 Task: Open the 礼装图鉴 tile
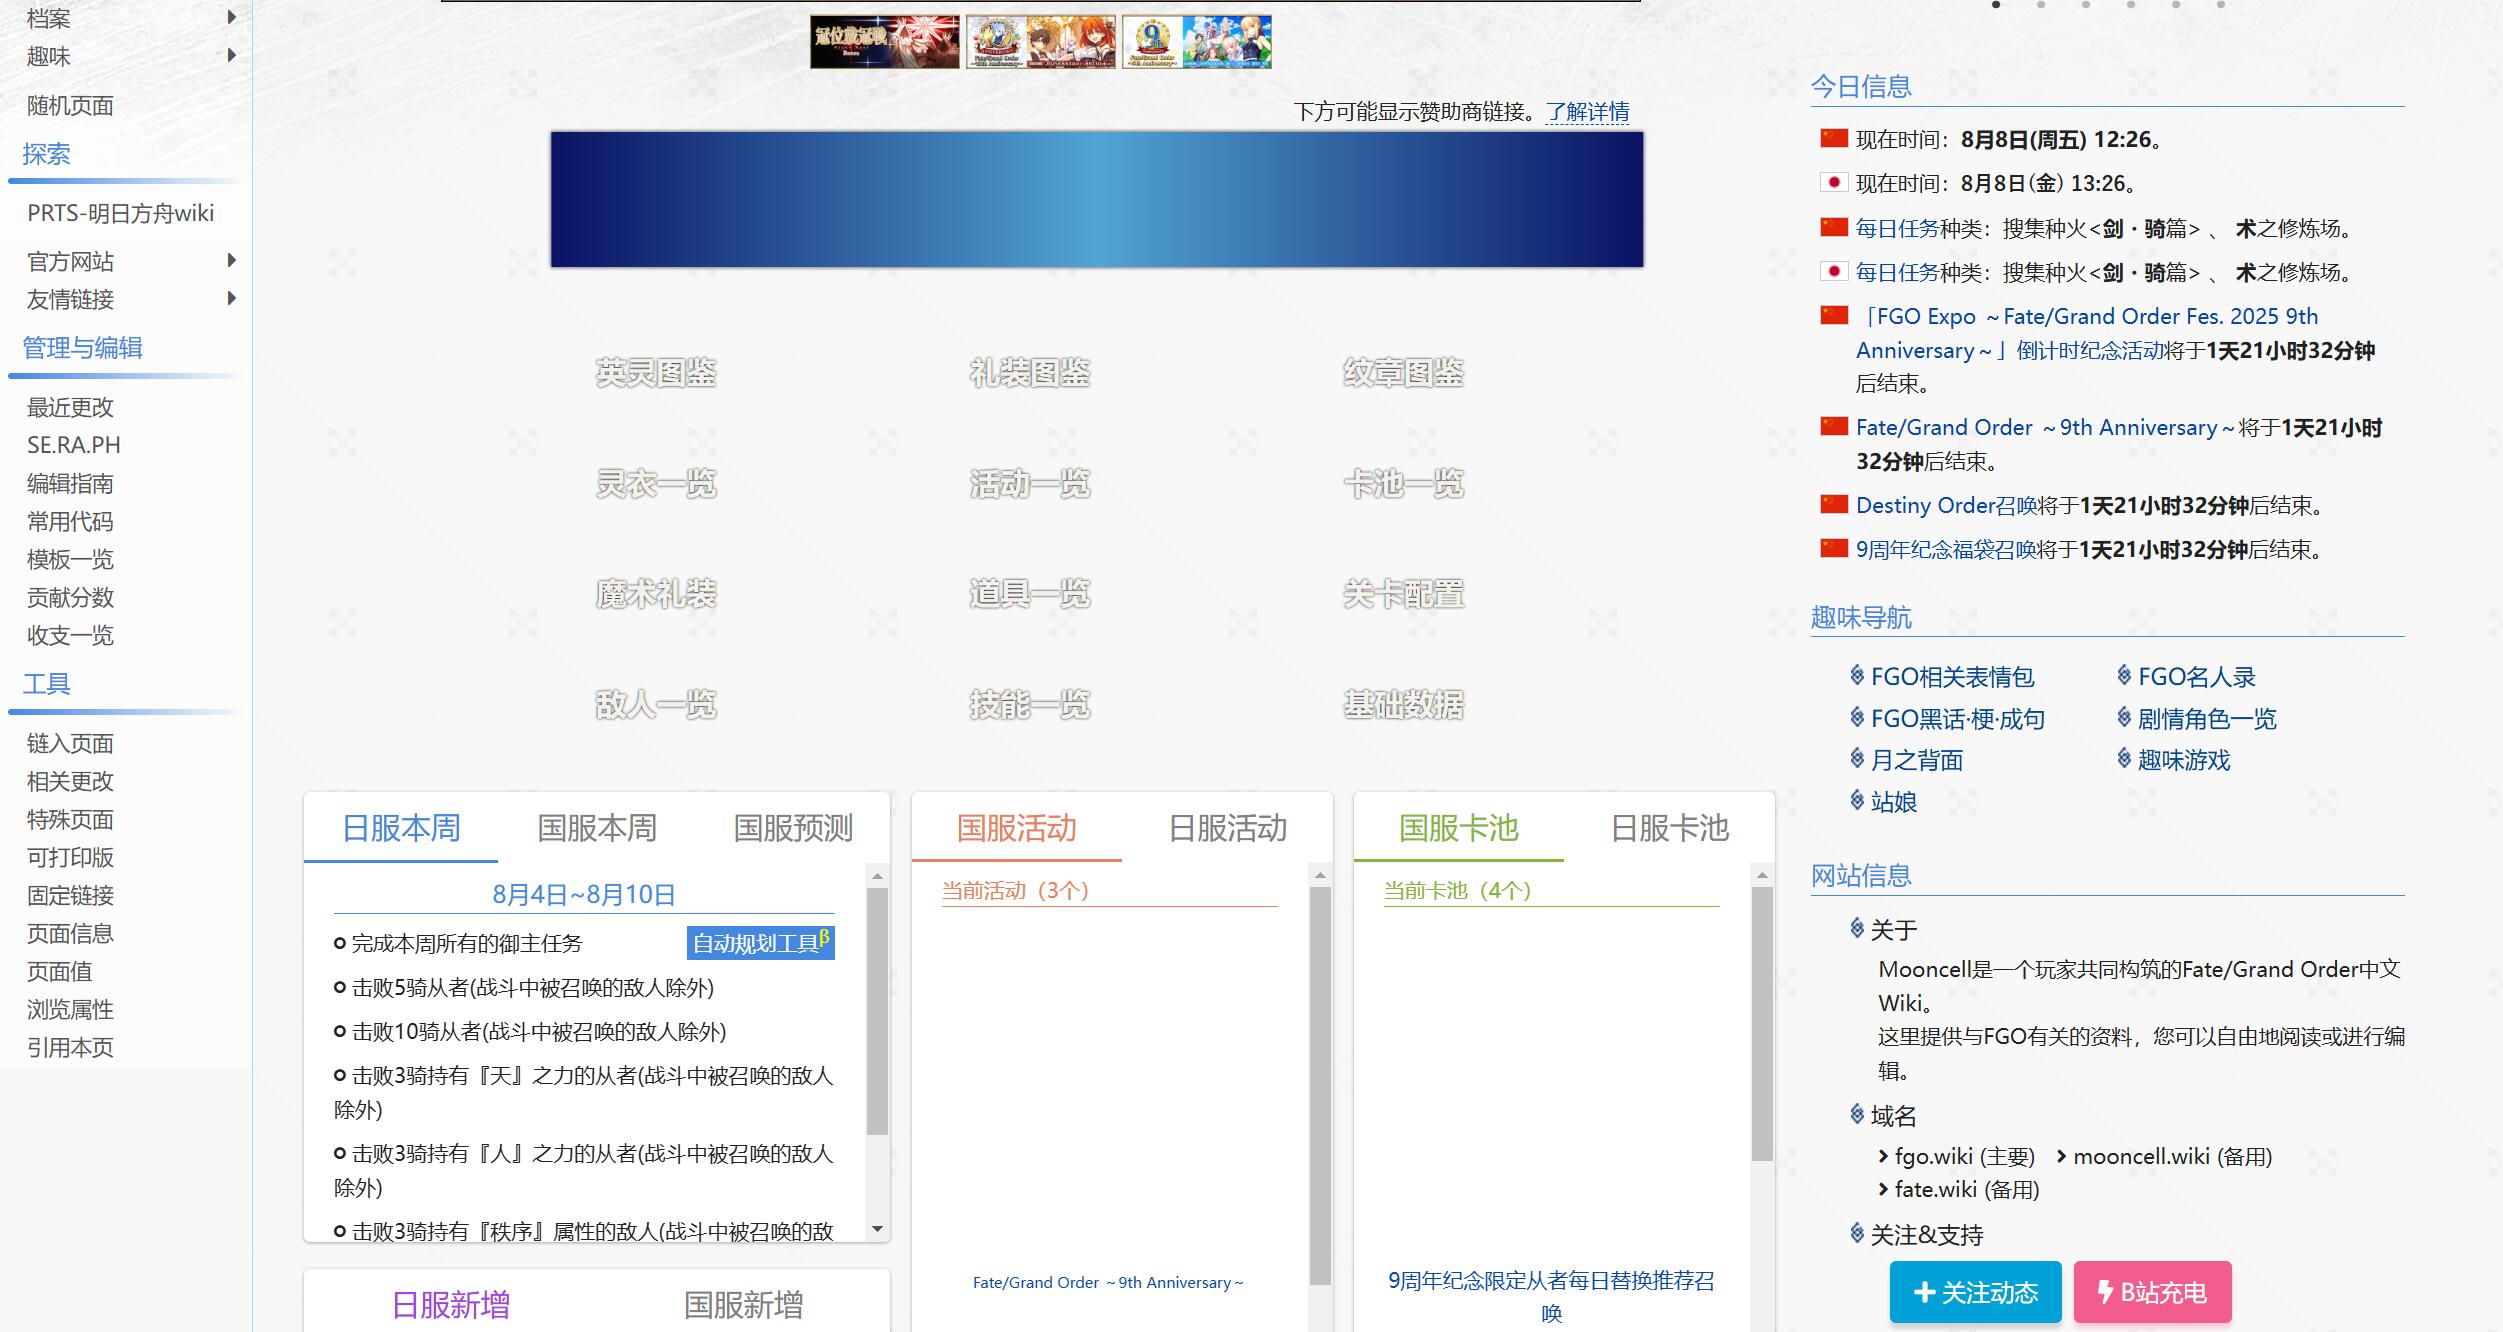1030,373
